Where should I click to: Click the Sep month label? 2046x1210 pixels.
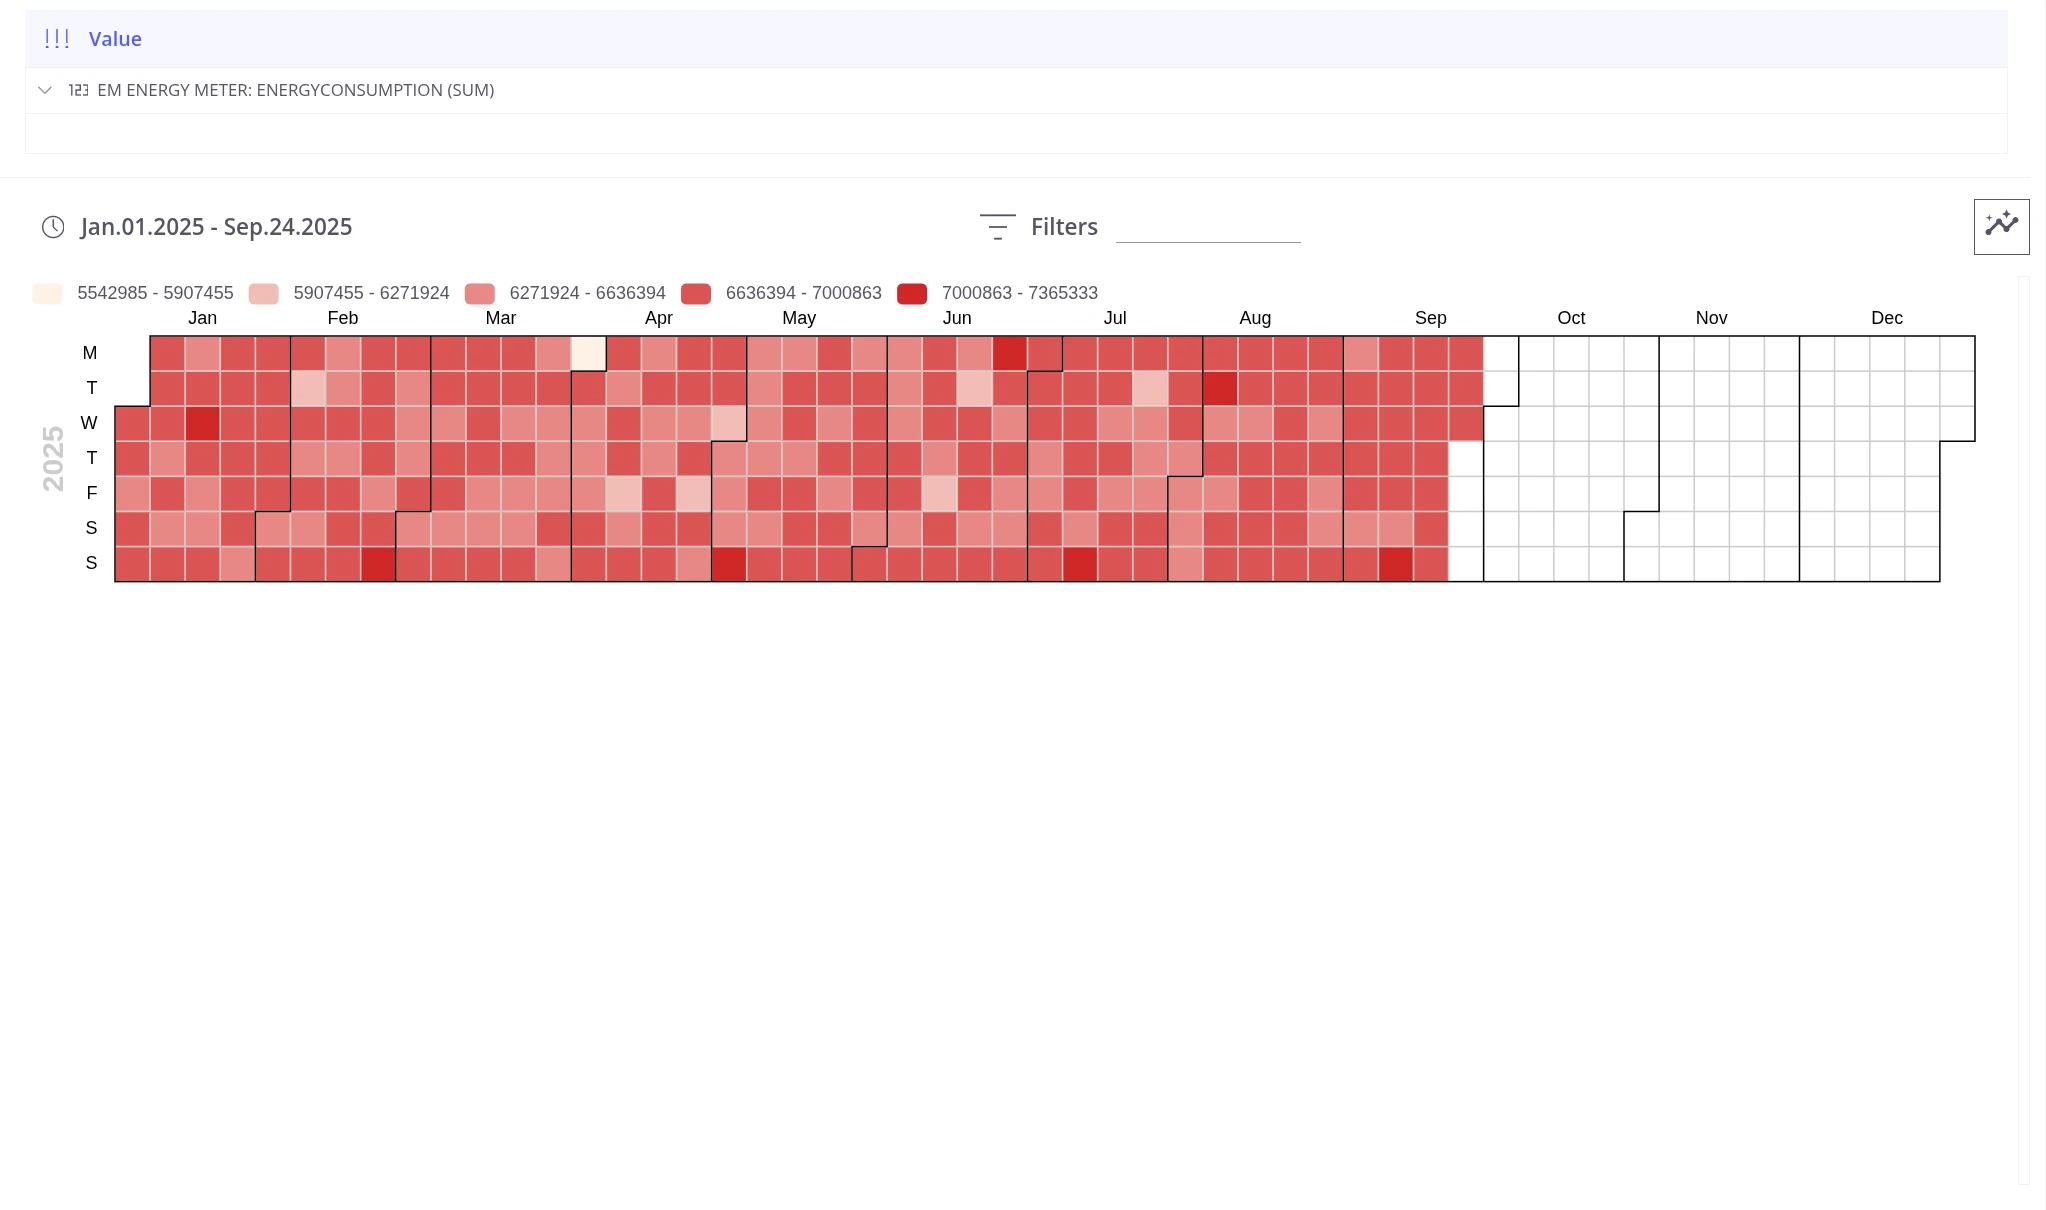click(x=1430, y=318)
